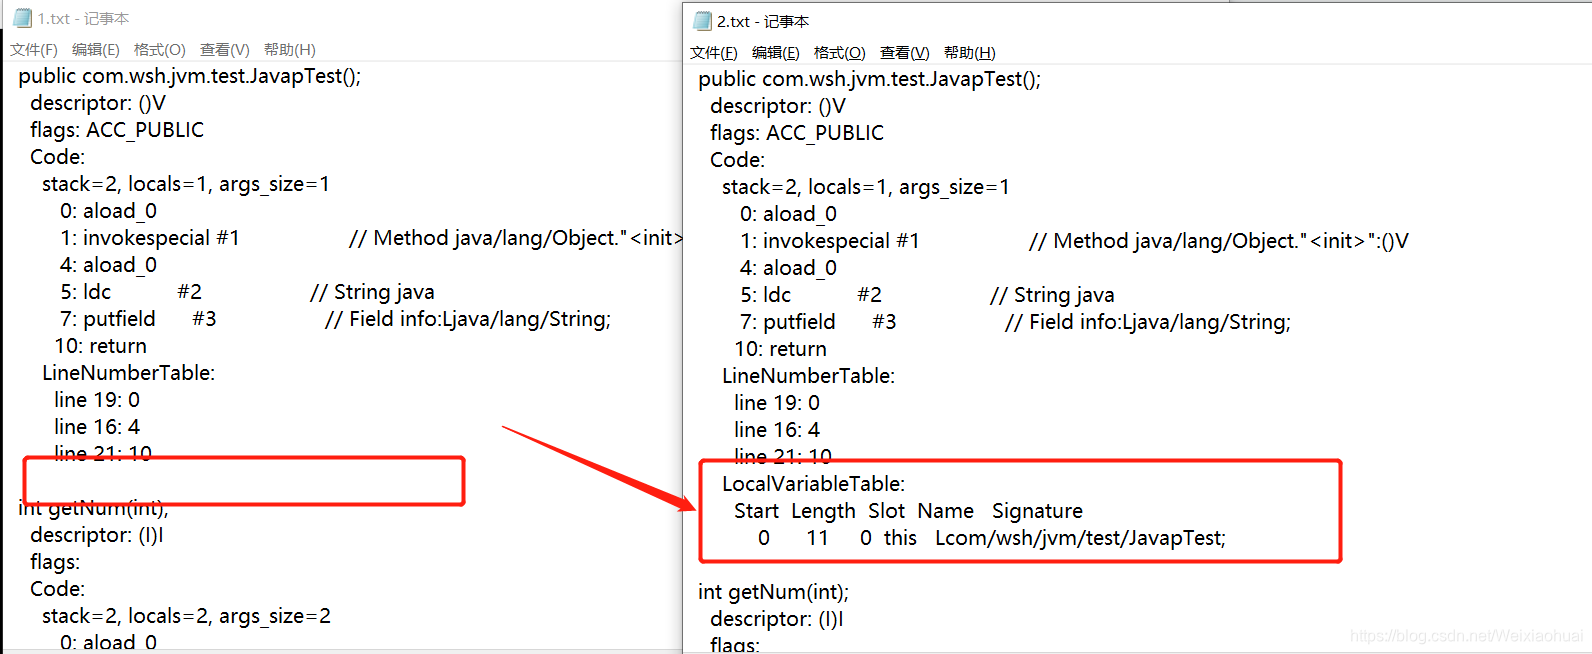Click 'descriptor: (I)I' in 2.txt
This screenshot has height=654, width=1592.
pyautogui.click(x=777, y=619)
